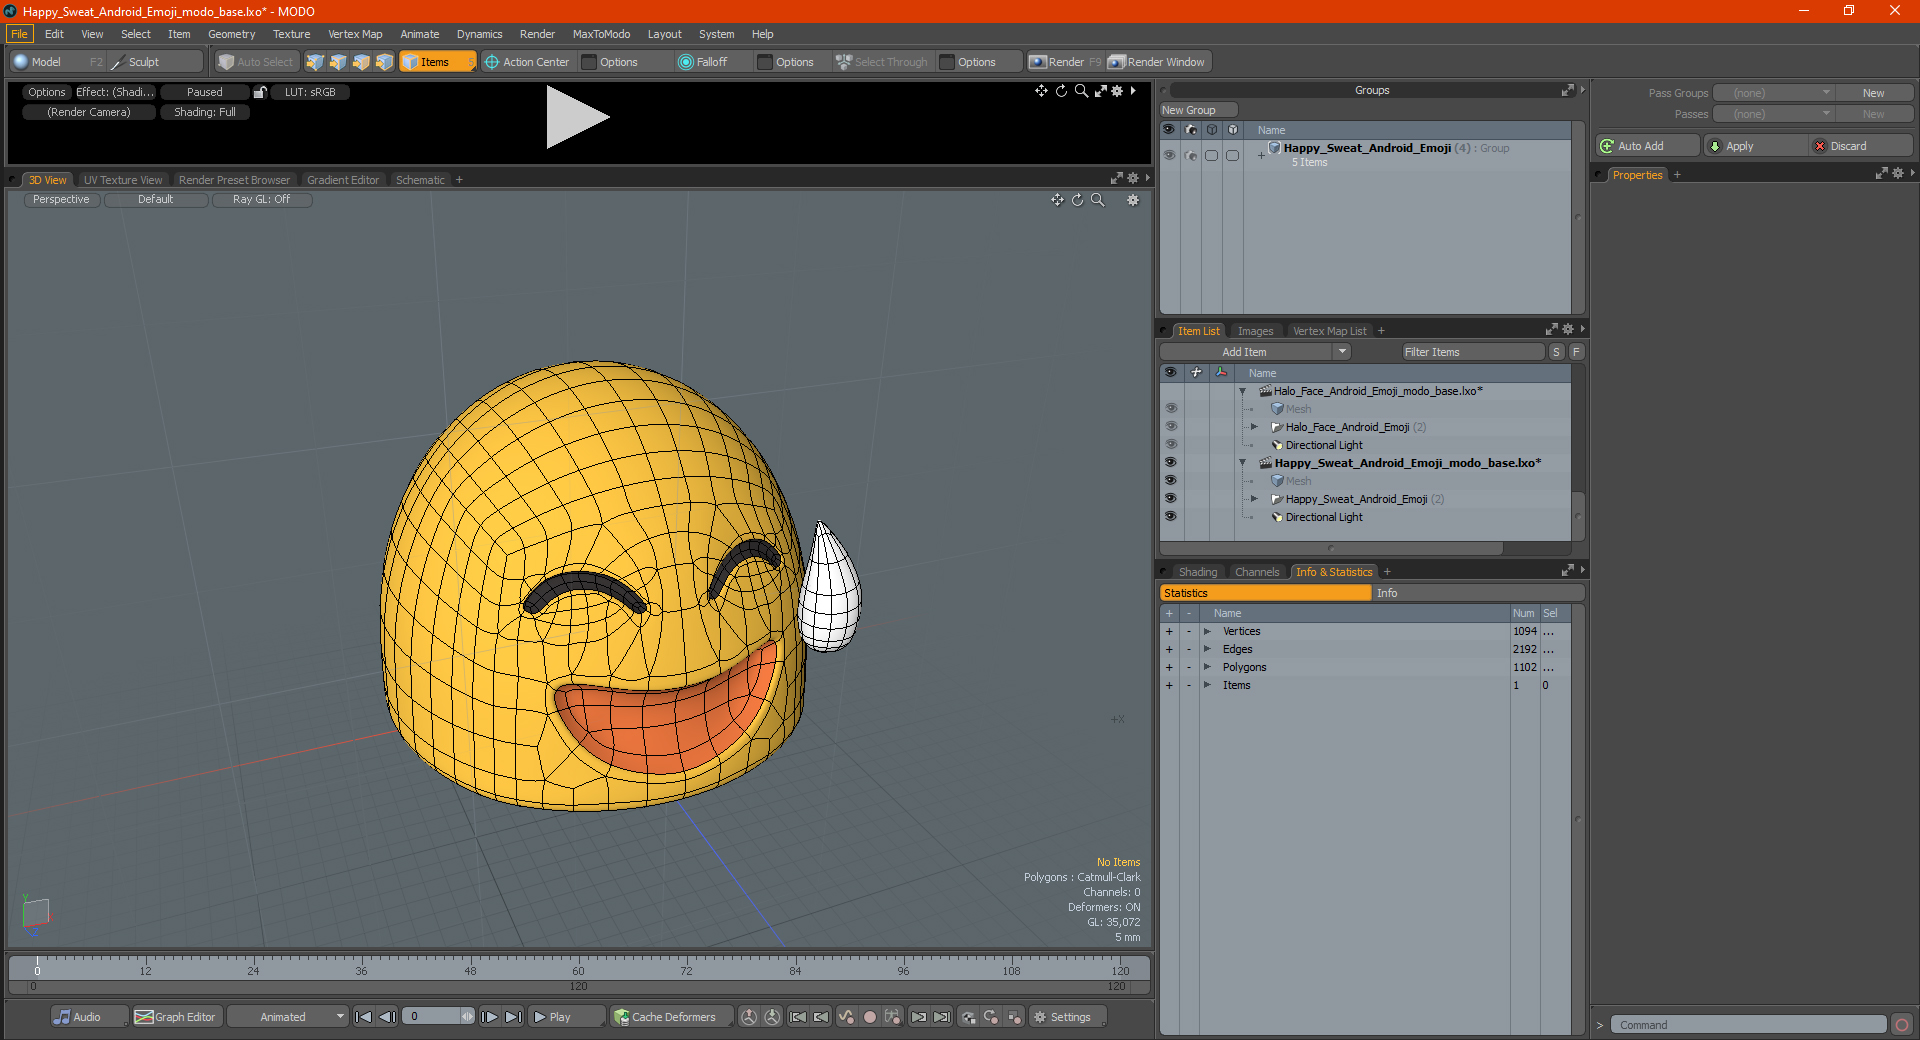Screen dimensions: 1920x1040
Task: Expand the Vertices statistics row
Action: point(1207,631)
